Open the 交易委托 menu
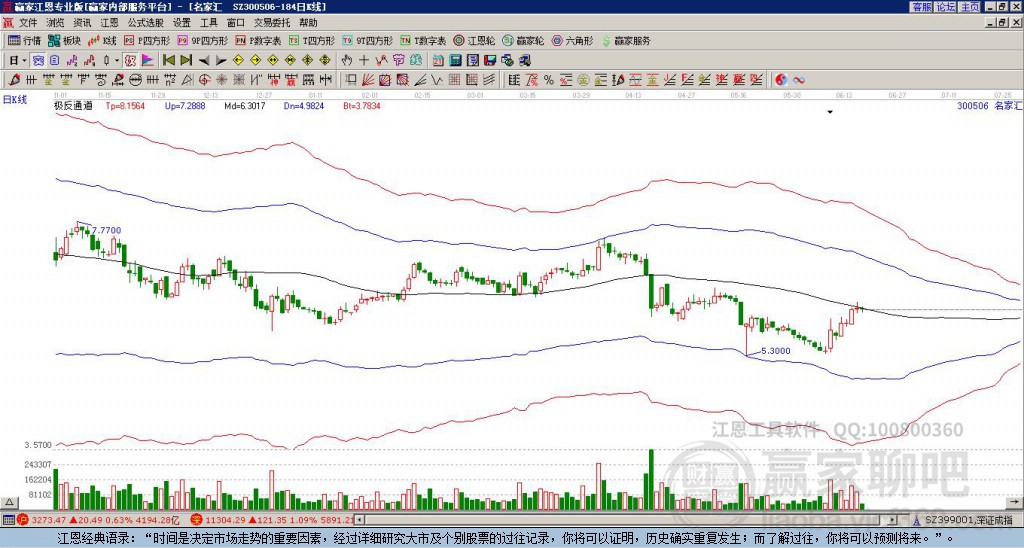 coord(272,23)
